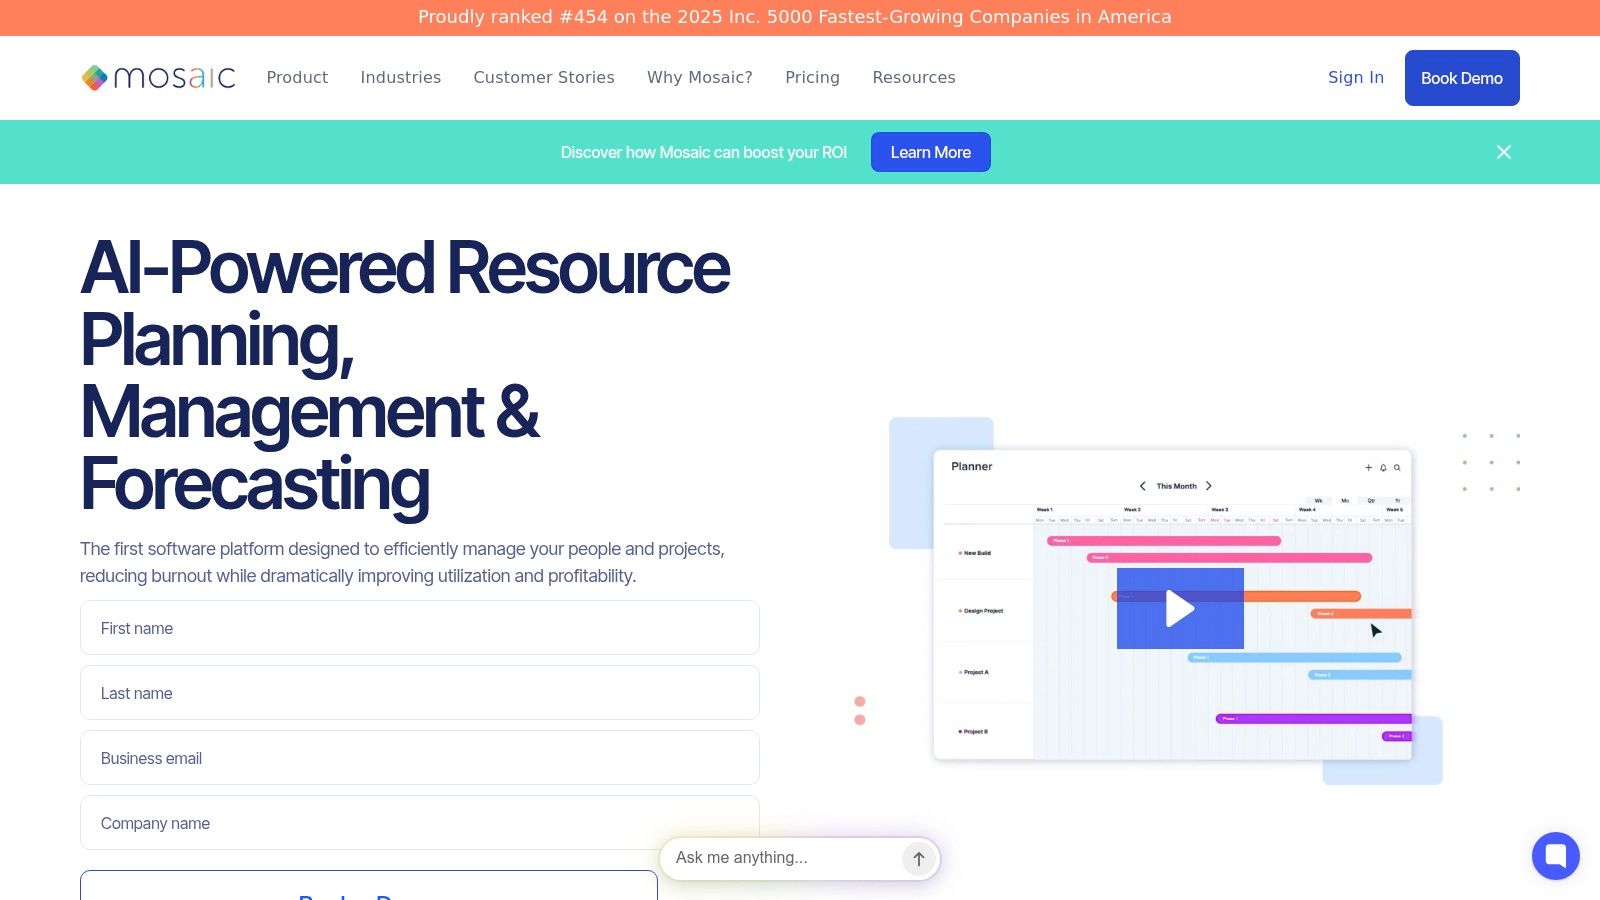The width and height of the screenshot is (1600, 900).
Task: Go to next month in Planner
Action: 1209,486
